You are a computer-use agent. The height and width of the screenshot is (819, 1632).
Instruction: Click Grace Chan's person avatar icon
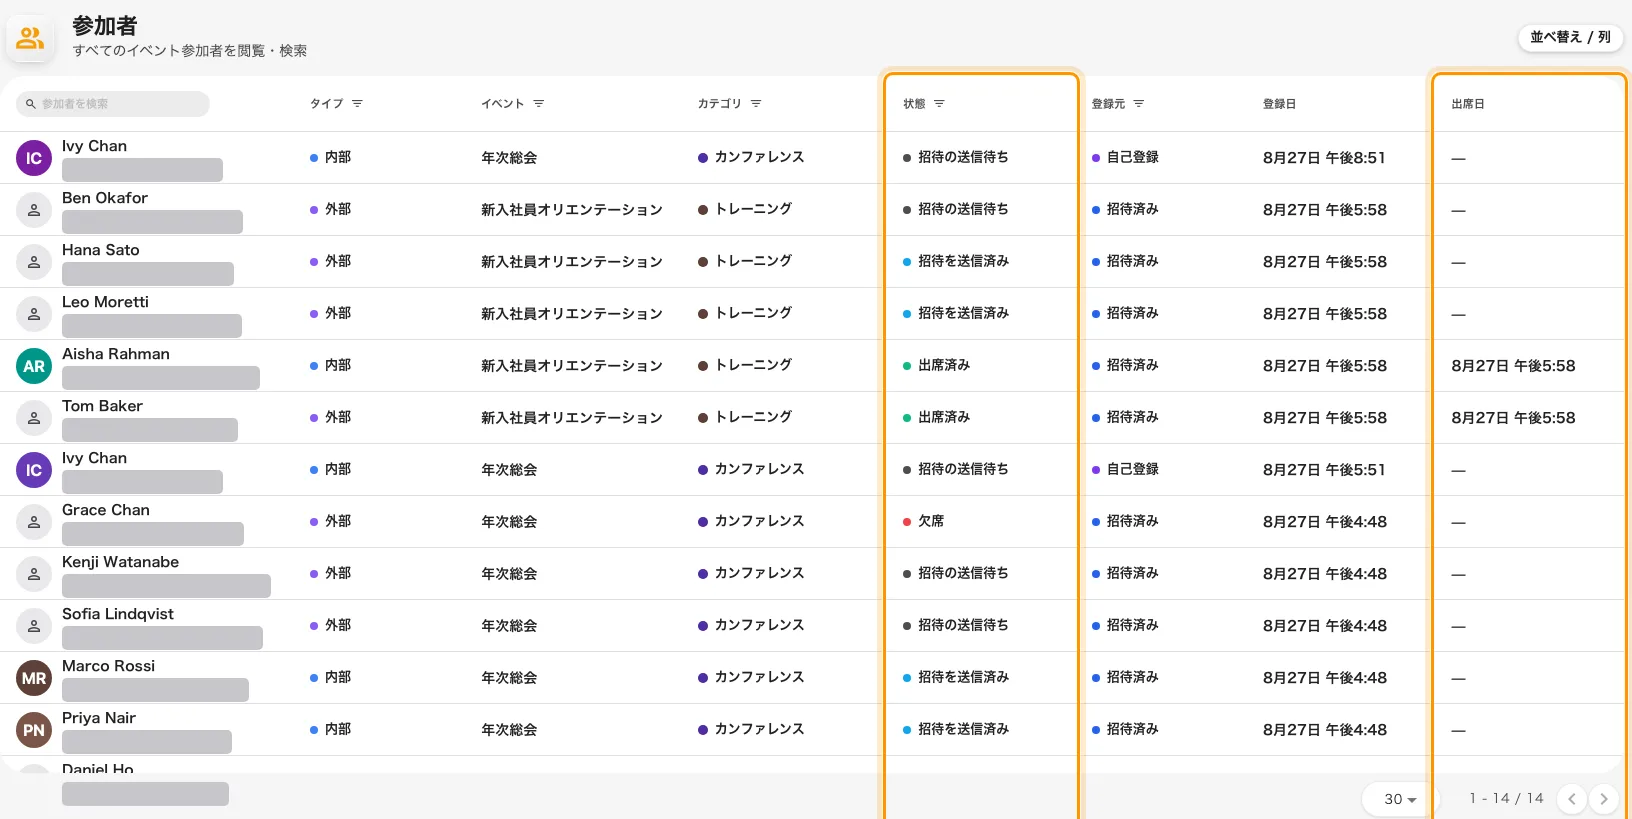[34, 522]
